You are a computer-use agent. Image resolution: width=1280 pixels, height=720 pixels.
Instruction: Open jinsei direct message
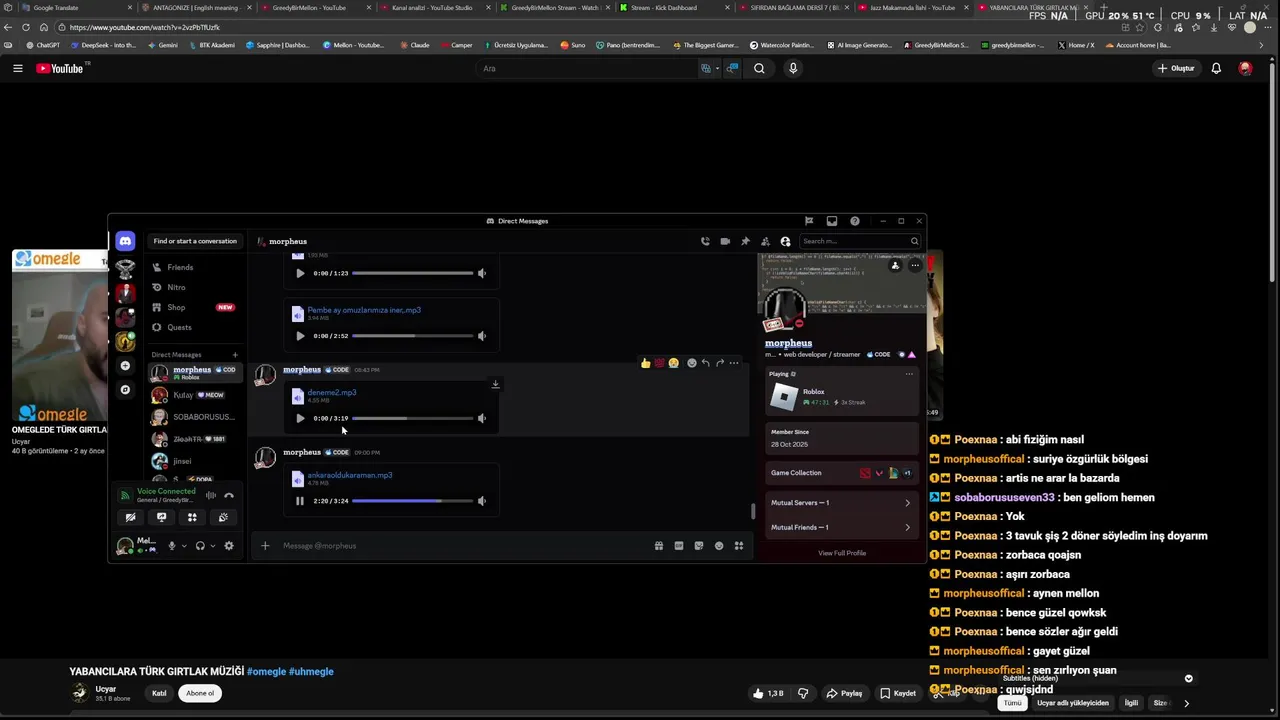(196, 461)
